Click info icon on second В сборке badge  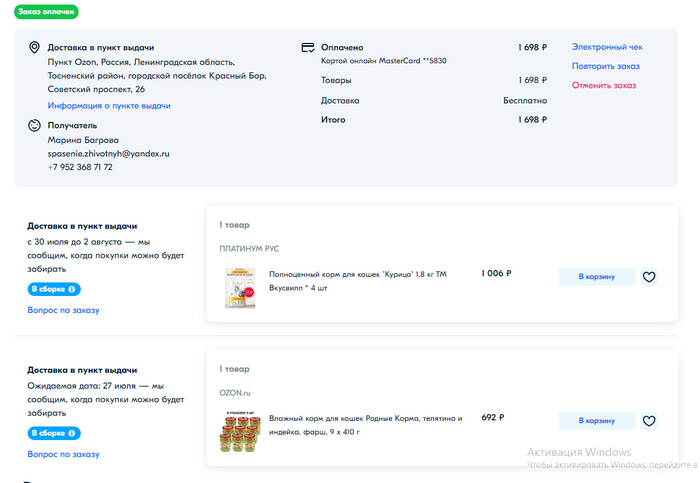72,433
